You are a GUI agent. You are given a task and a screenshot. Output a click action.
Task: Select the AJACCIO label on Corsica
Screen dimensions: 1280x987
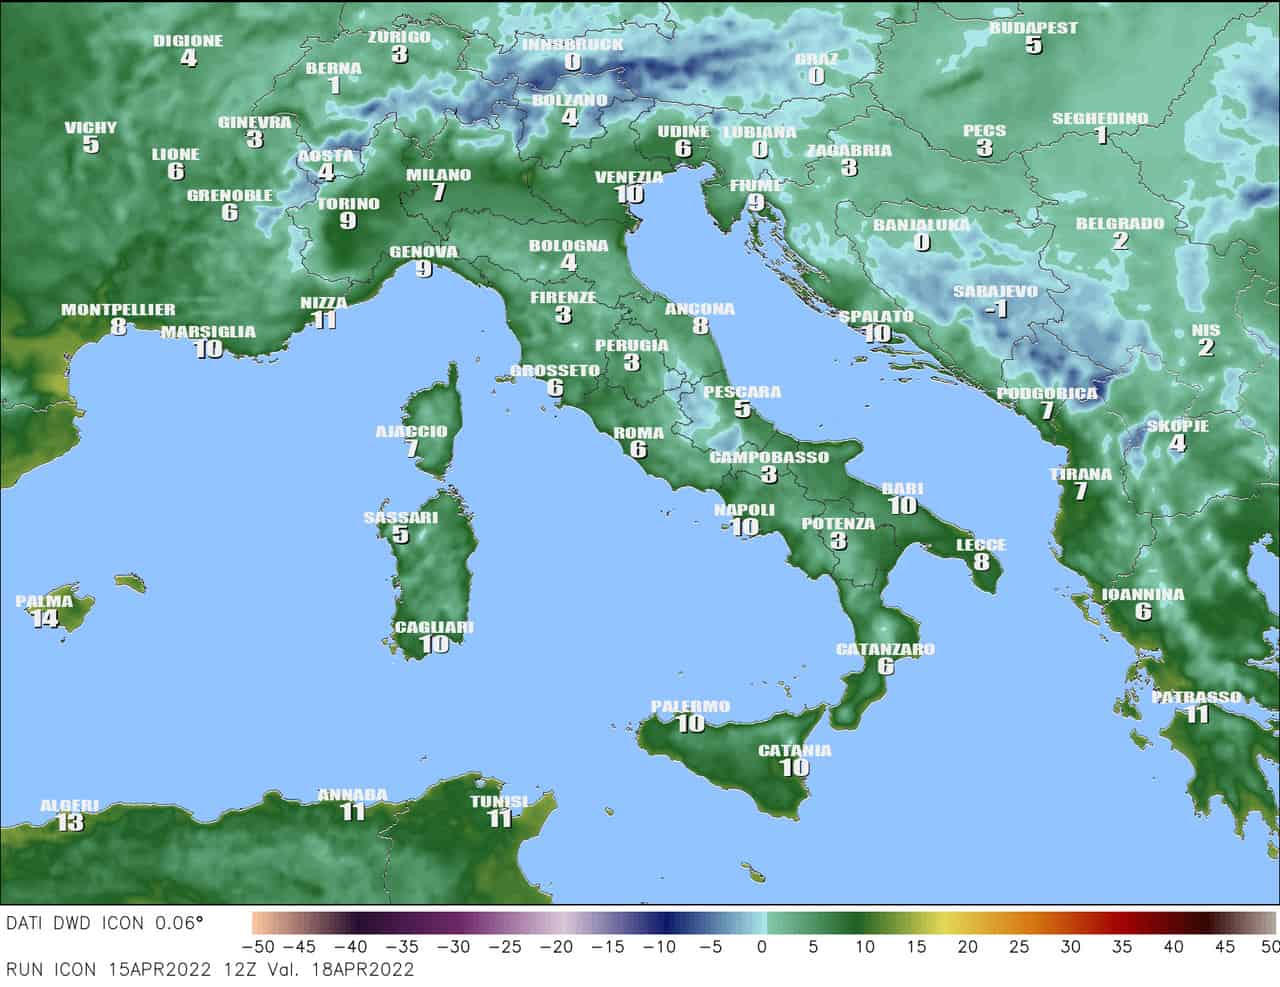click(411, 432)
